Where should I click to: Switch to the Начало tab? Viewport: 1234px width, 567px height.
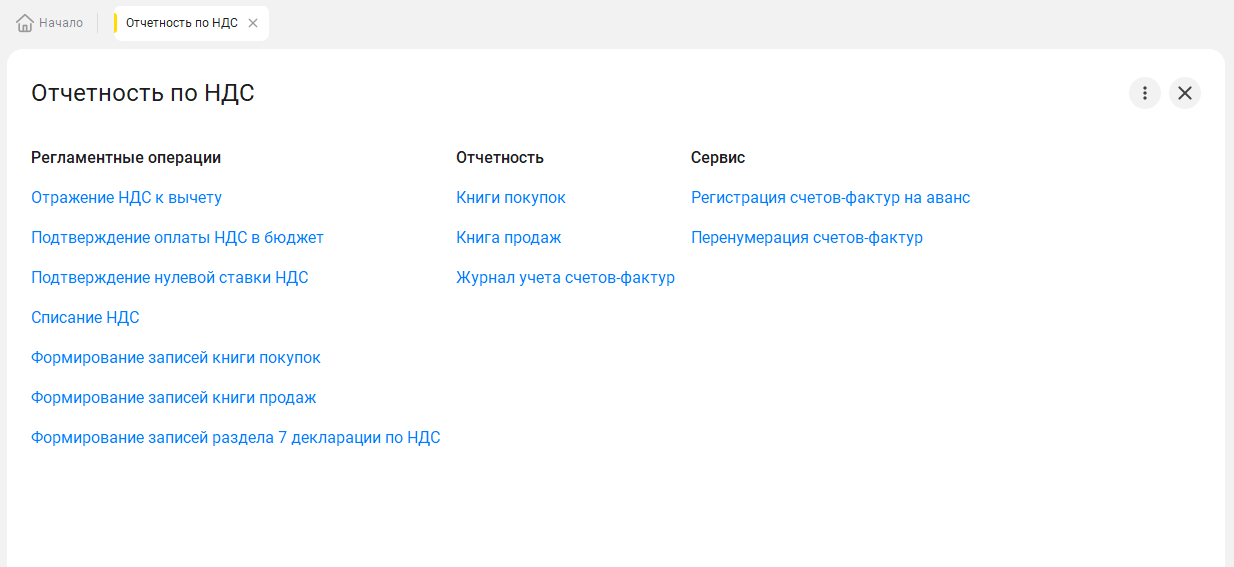(x=61, y=23)
